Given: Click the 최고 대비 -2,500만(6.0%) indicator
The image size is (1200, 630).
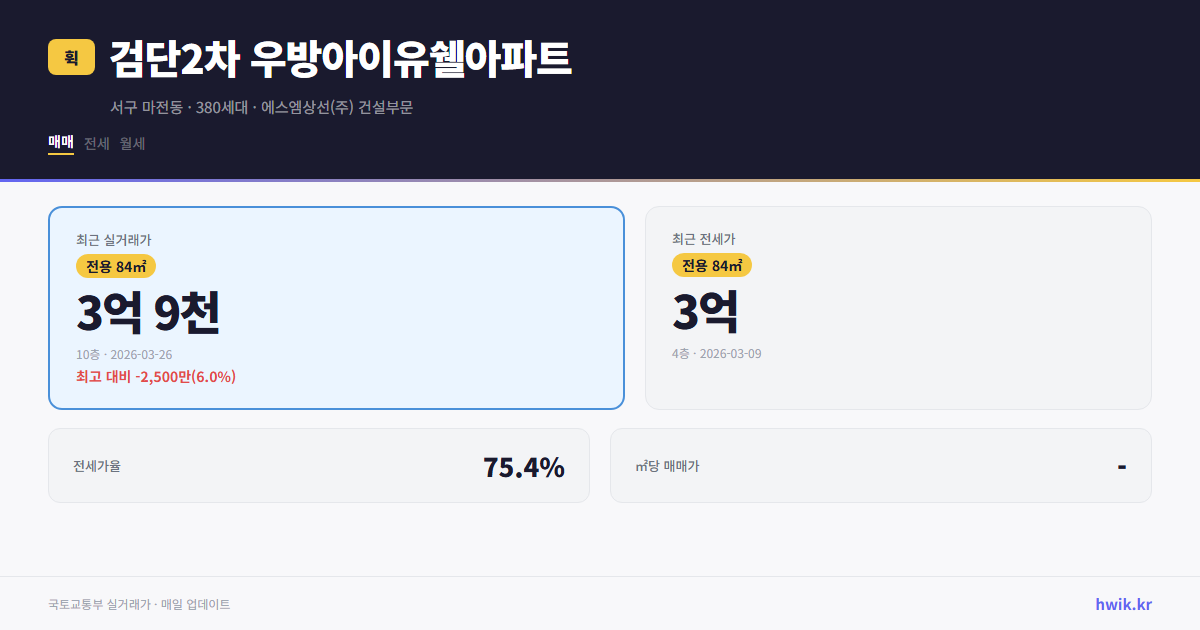Looking at the screenshot, I should point(155,376).
